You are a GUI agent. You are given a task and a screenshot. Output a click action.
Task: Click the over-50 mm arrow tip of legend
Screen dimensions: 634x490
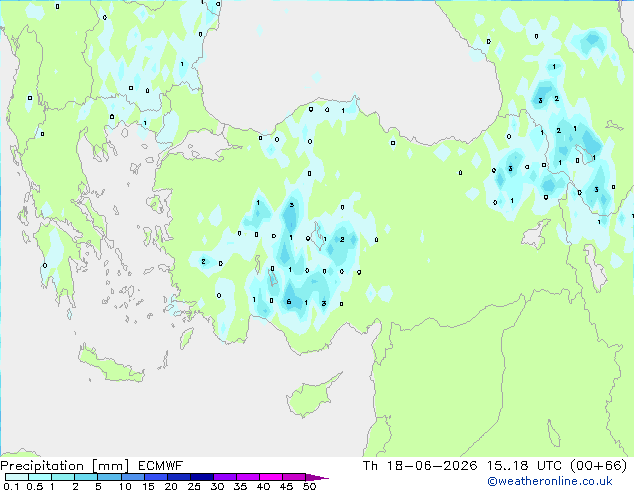317,477
